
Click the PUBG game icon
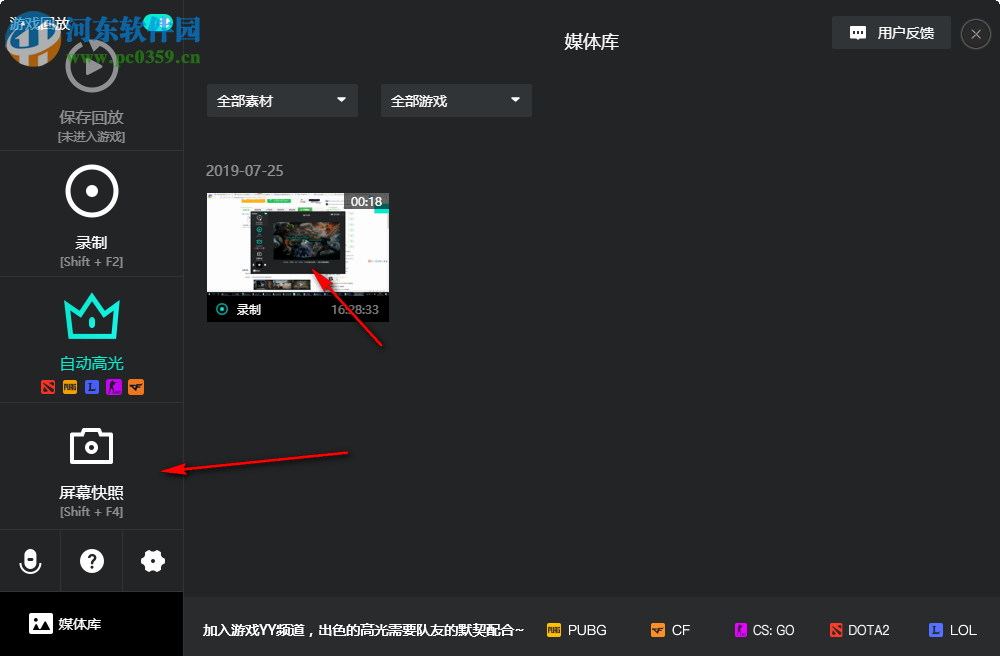pyautogui.click(x=553, y=630)
